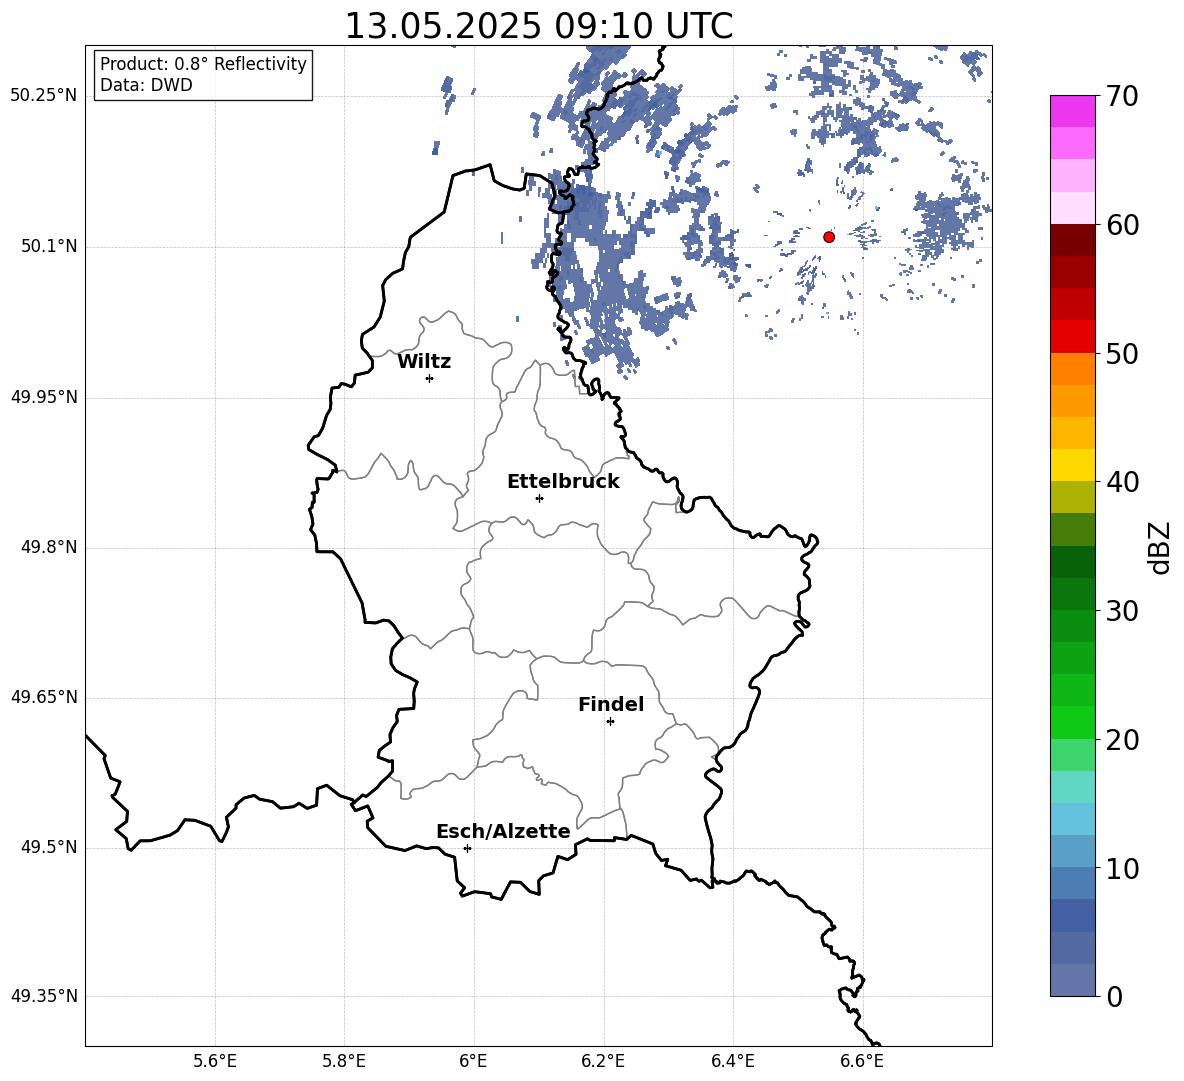
Task: Click the colorbar tick label 60
Action: point(1122,225)
